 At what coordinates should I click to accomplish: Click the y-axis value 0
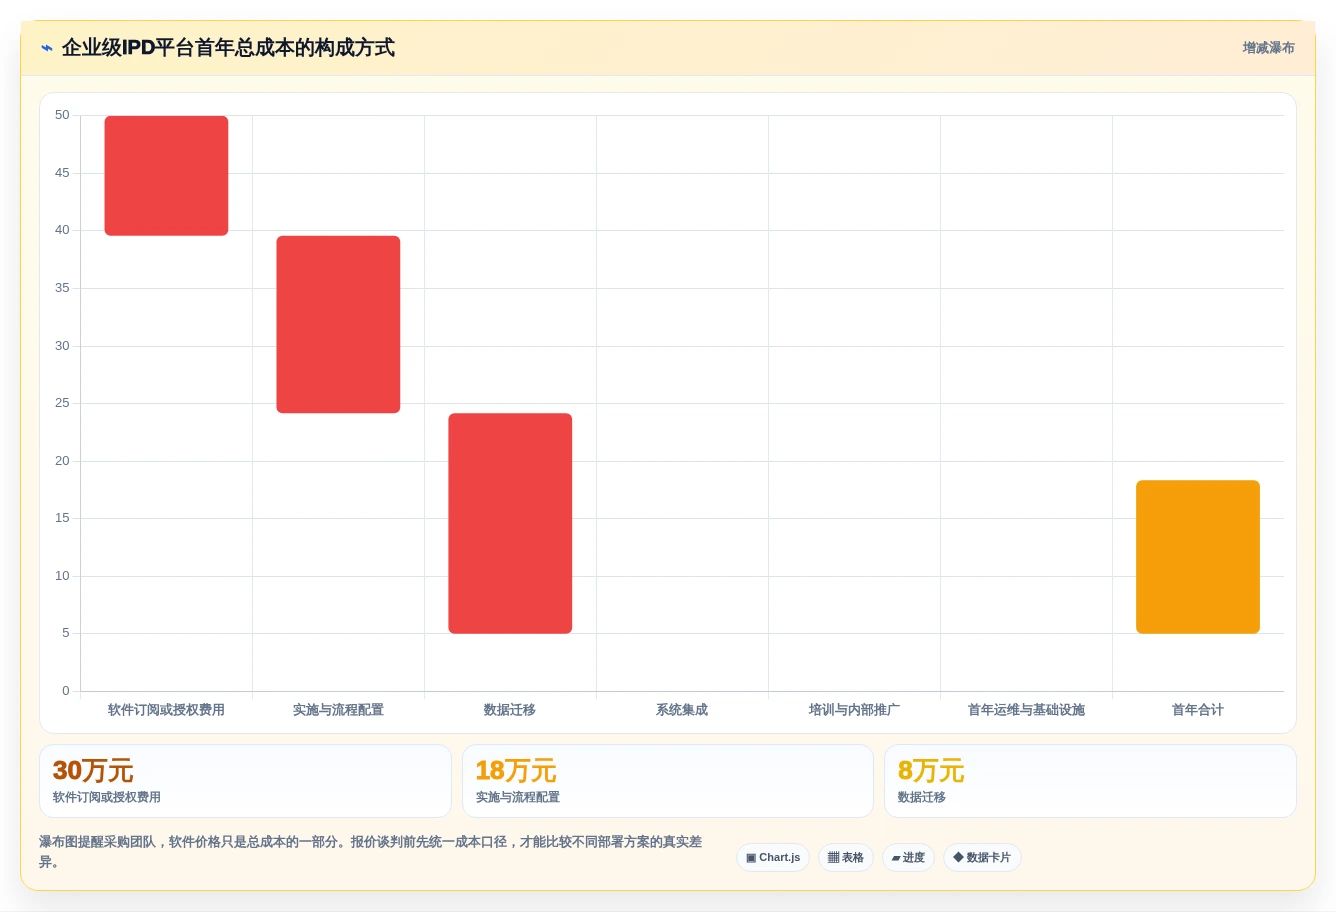[x=66, y=691]
